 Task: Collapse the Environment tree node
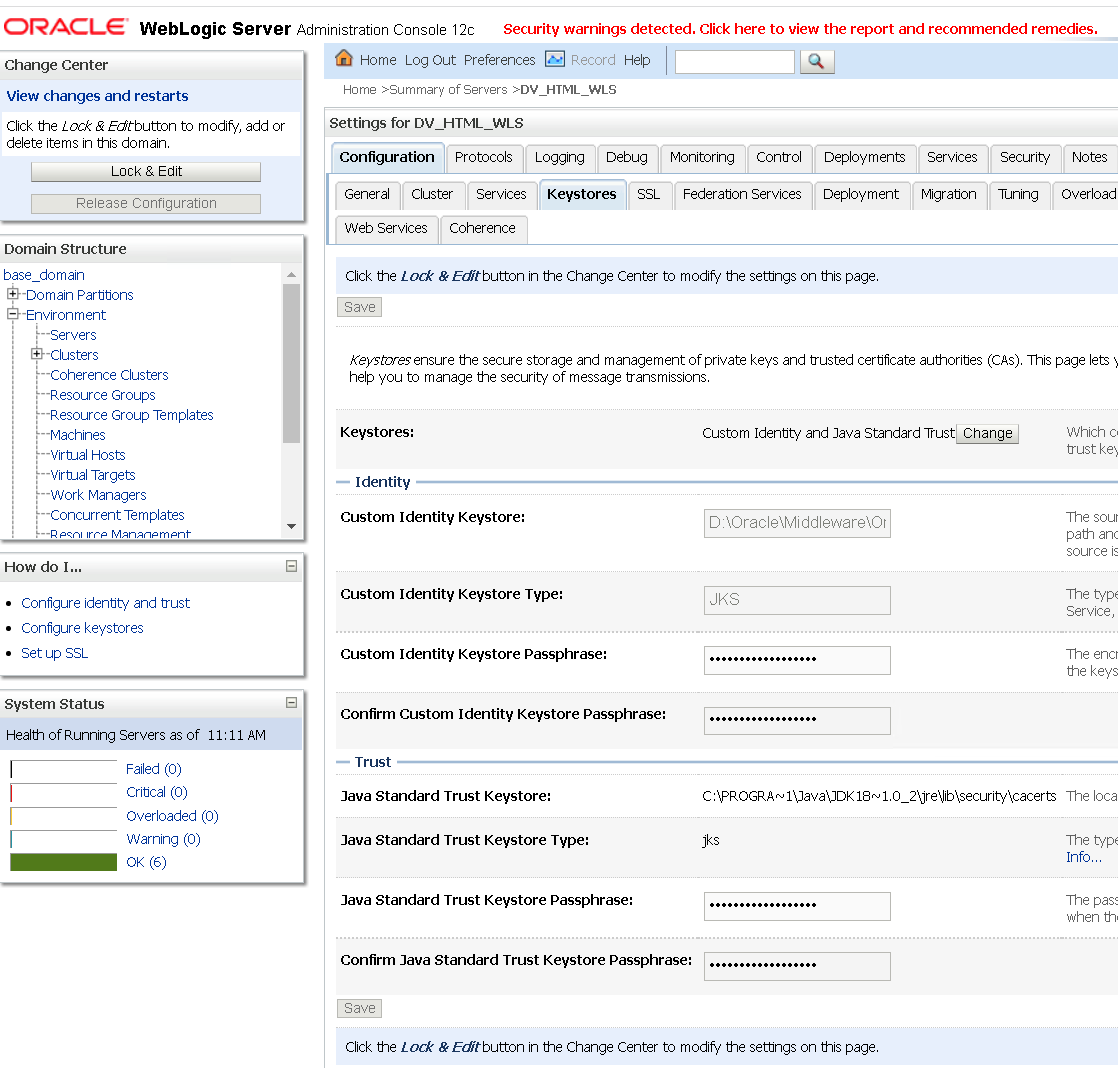click(12, 314)
